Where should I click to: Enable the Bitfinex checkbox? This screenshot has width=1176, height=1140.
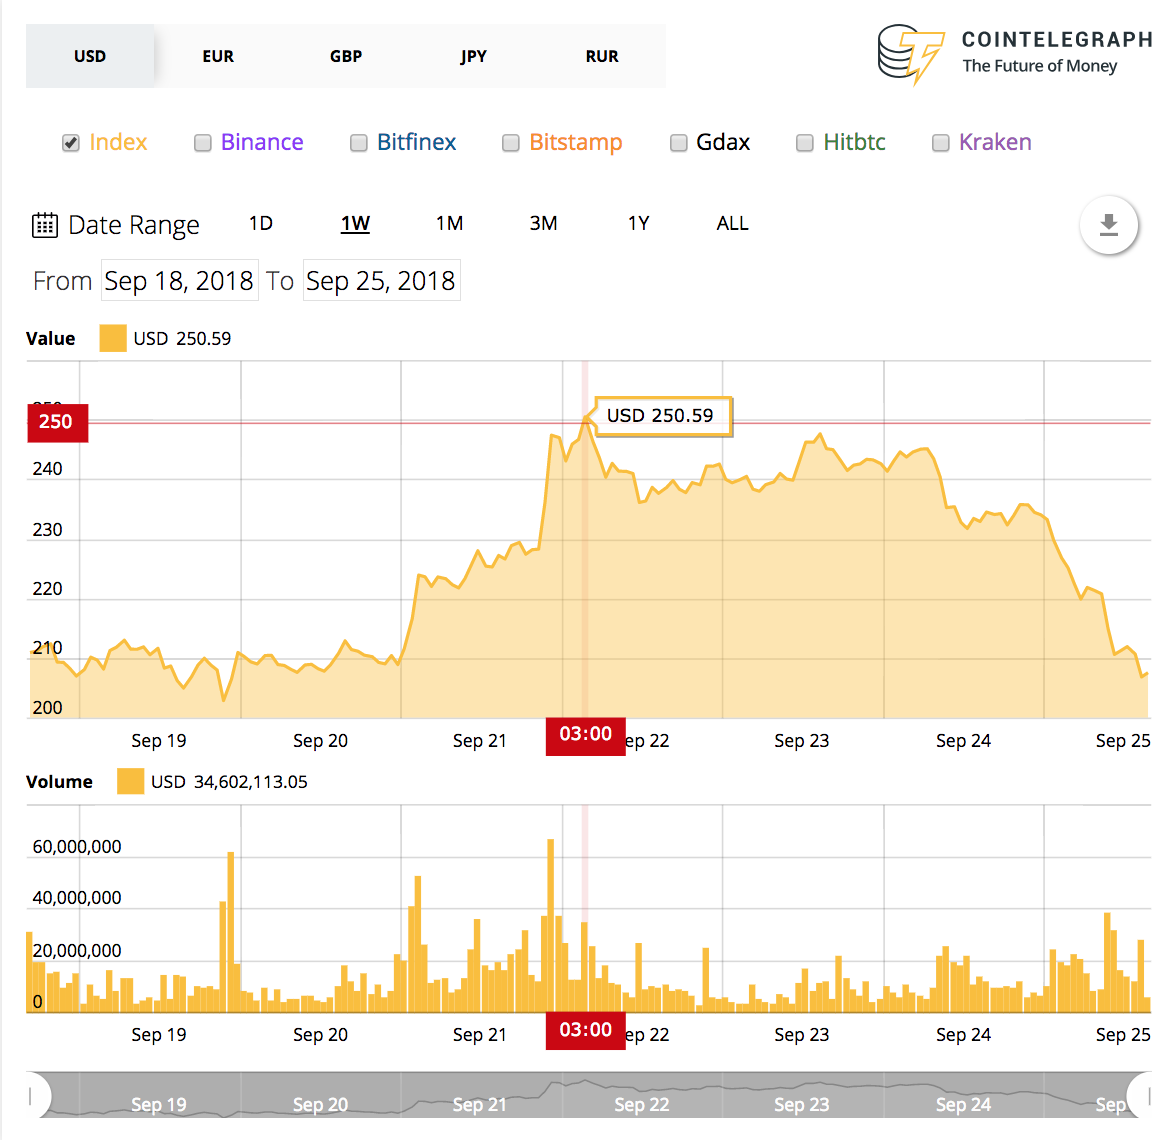tap(358, 142)
